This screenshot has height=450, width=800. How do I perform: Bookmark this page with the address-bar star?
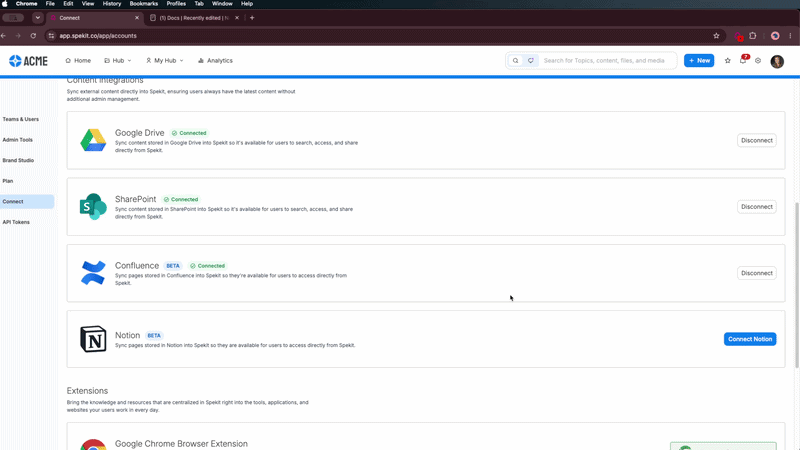point(716,36)
